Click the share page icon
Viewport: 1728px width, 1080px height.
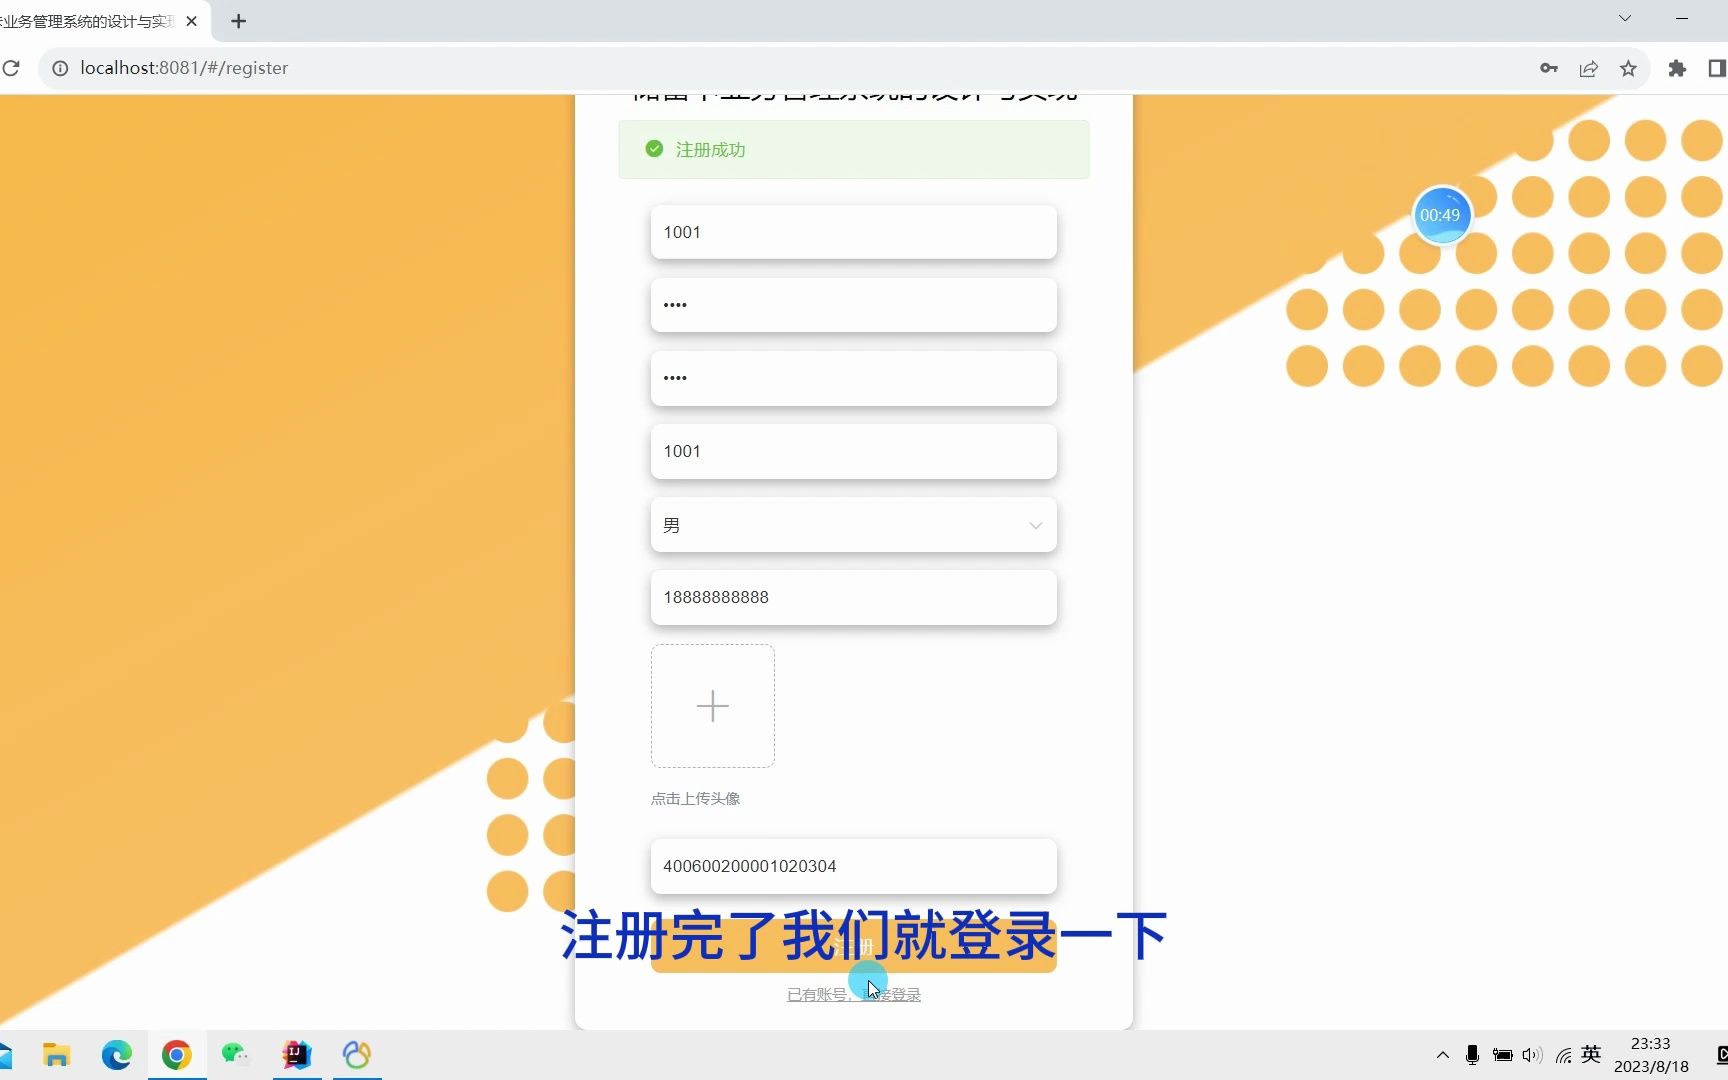click(1589, 68)
